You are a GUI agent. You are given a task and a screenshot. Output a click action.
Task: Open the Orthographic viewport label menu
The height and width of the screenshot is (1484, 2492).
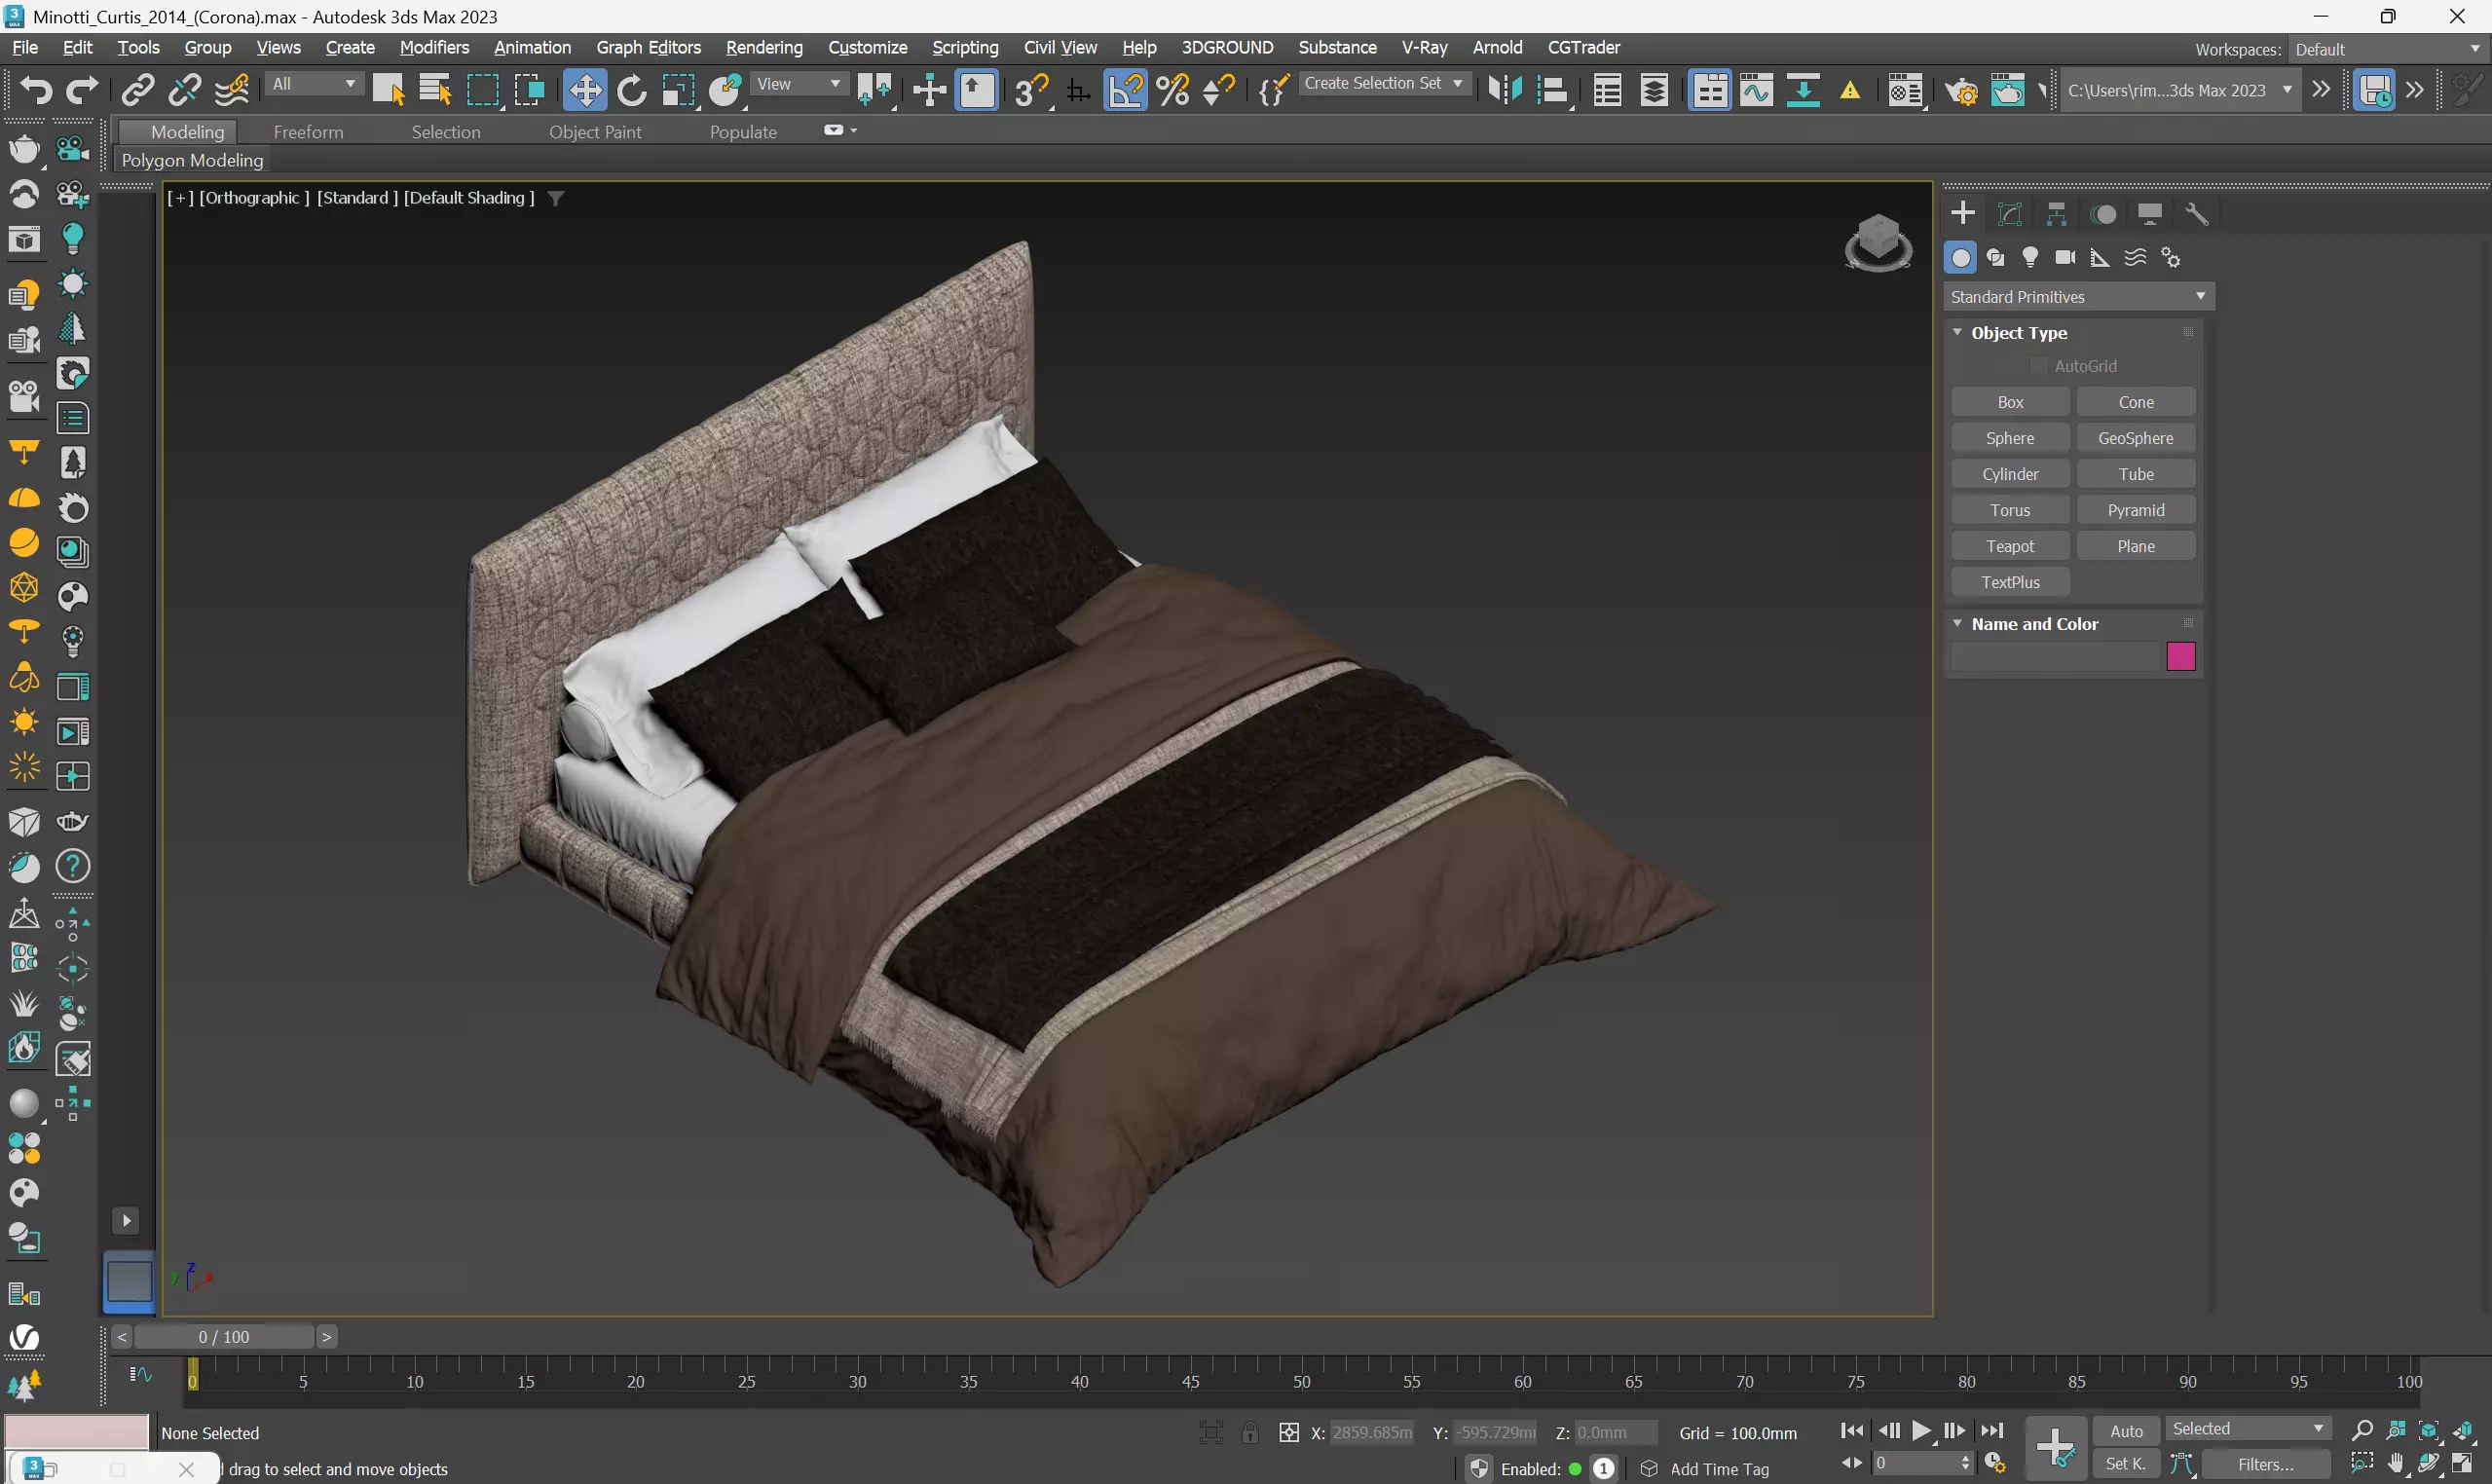254,198
